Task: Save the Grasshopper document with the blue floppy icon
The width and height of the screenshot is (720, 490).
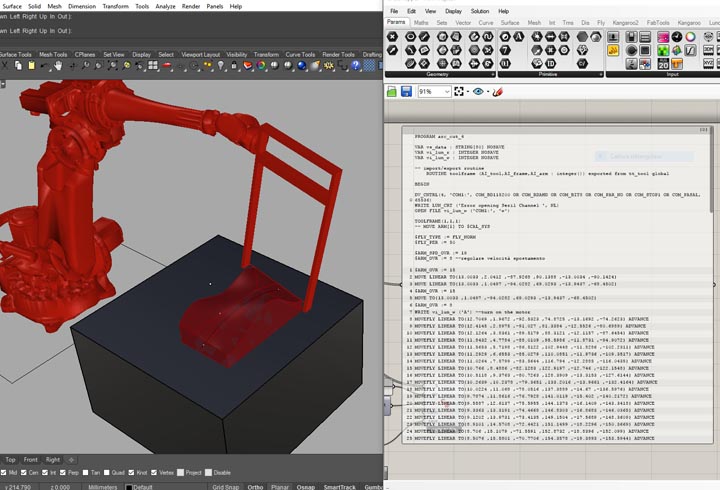Action: click(406, 91)
